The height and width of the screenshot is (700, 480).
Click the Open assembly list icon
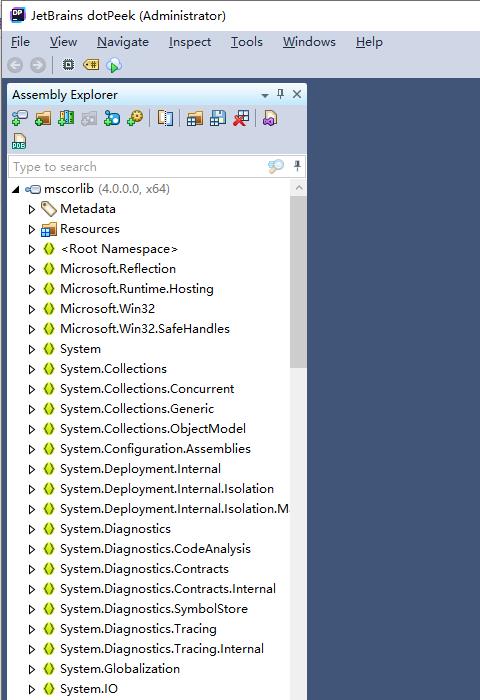pyautogui.click(x=195, y=118)
